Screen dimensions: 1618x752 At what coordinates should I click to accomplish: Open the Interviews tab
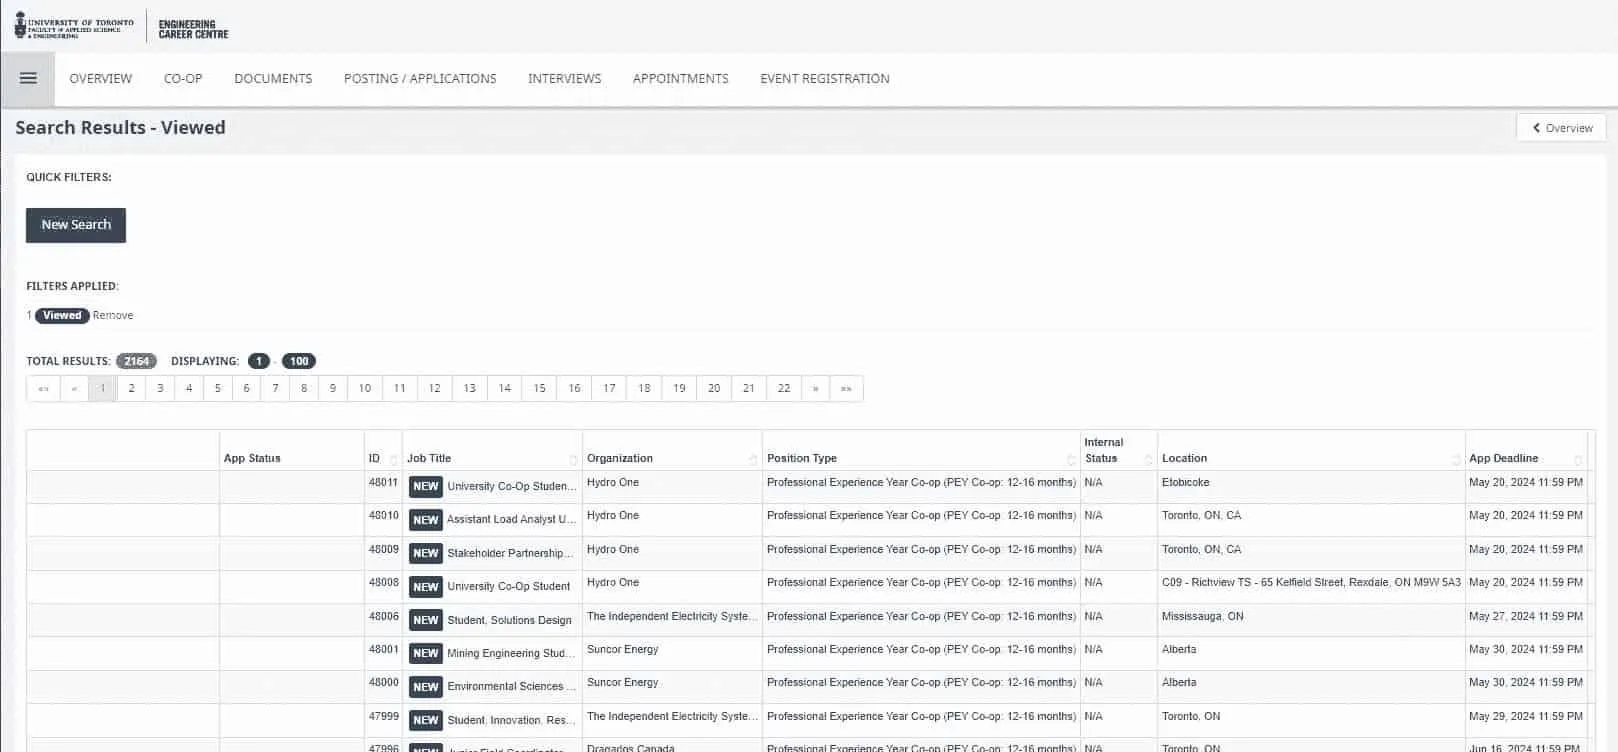564,78
